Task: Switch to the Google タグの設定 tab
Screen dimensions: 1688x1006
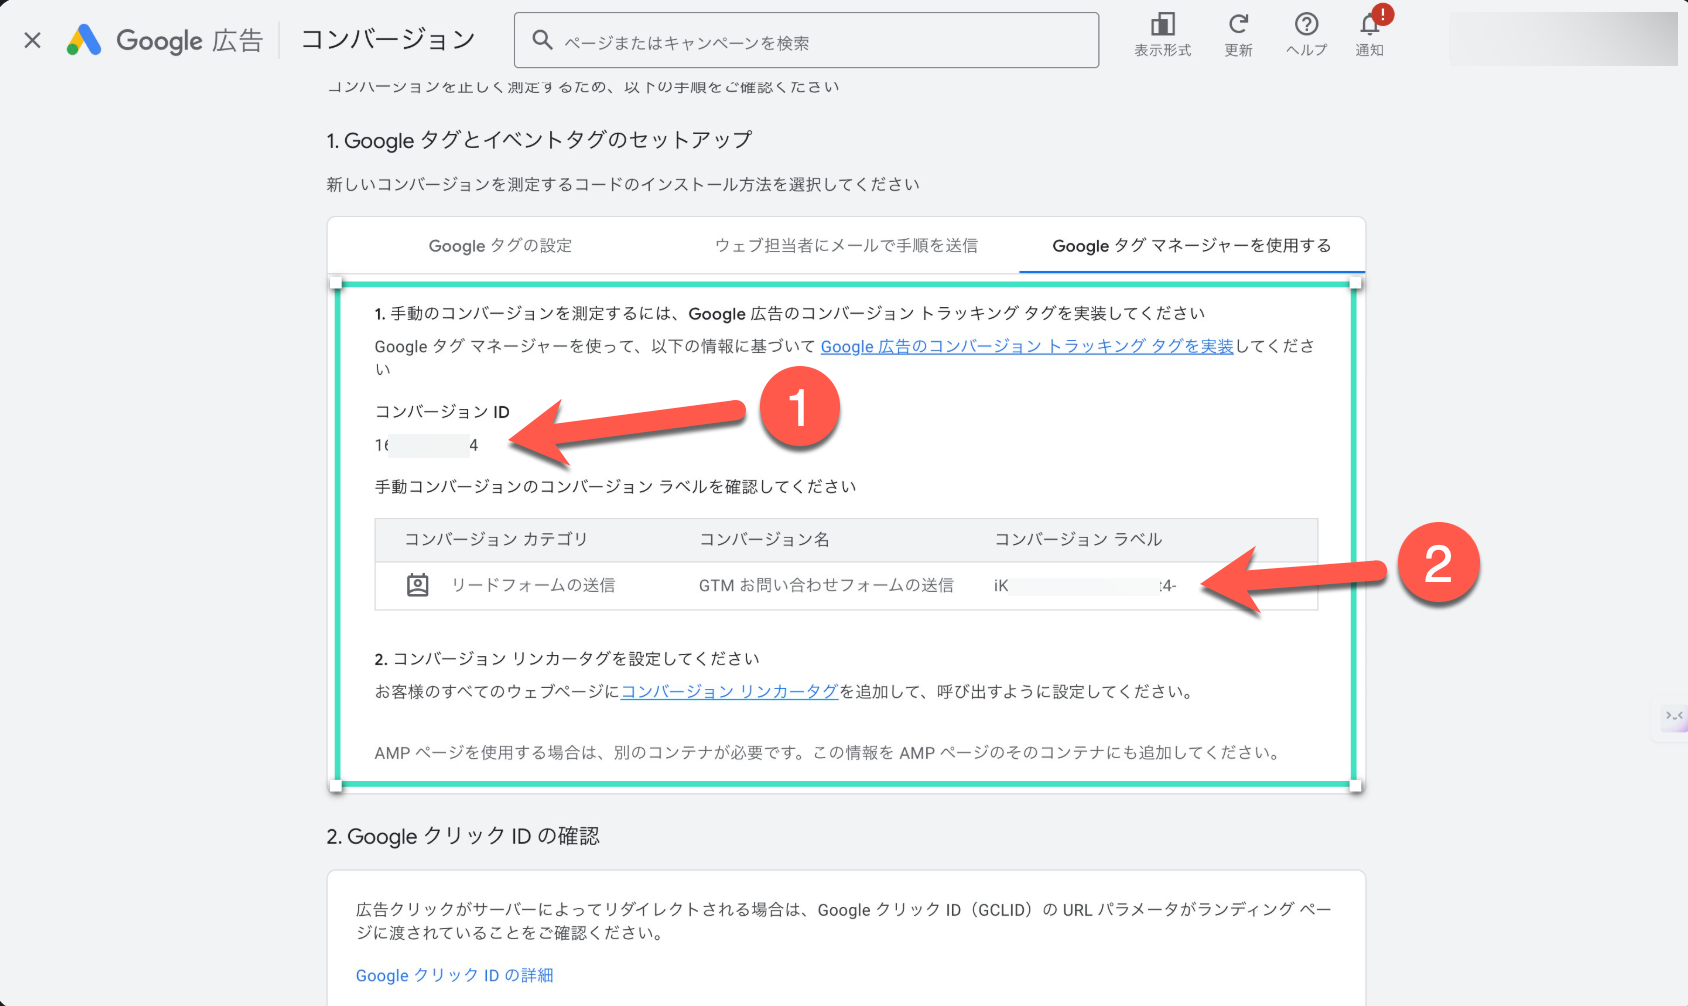Action: 500,246
